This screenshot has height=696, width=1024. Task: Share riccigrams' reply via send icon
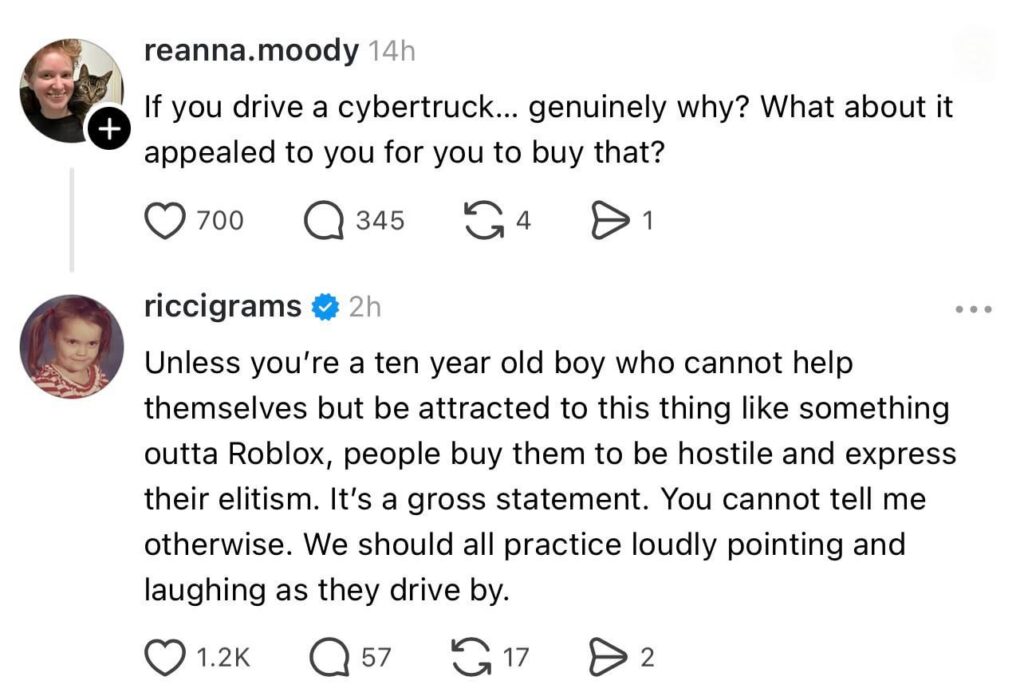coord(607,657)
